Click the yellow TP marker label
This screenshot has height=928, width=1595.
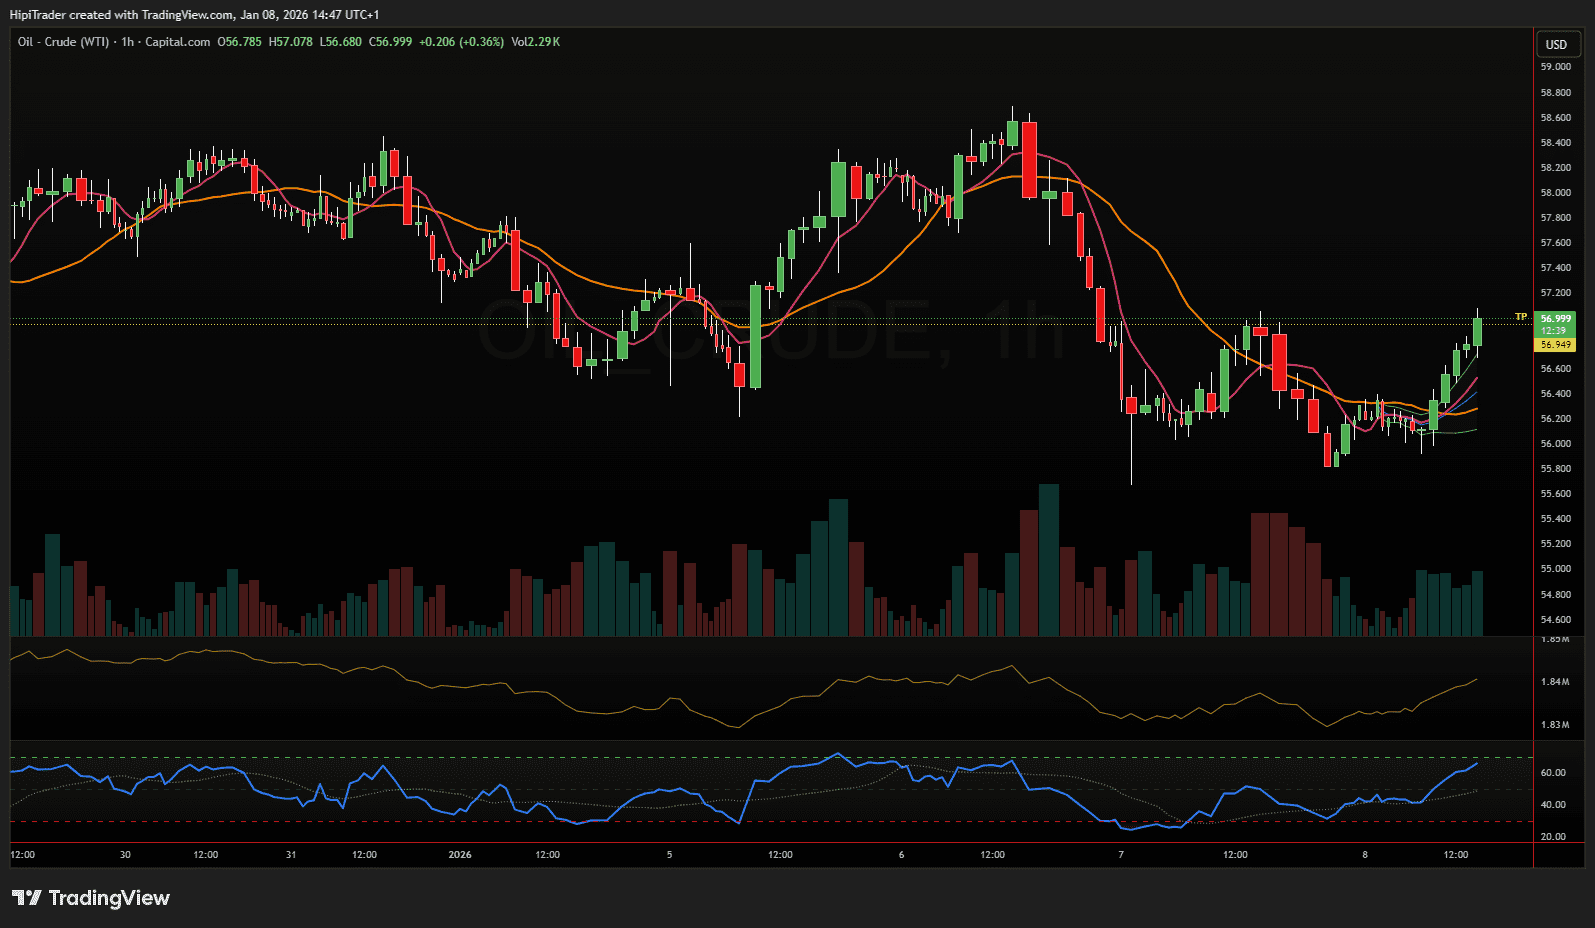[x=1521, y=317]
